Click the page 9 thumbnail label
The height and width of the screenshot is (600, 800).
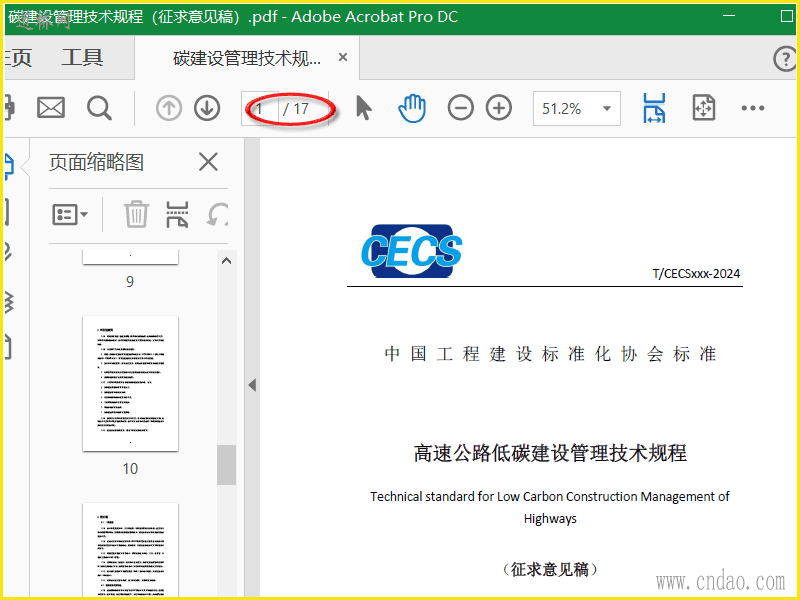click(x=130, y=282)
